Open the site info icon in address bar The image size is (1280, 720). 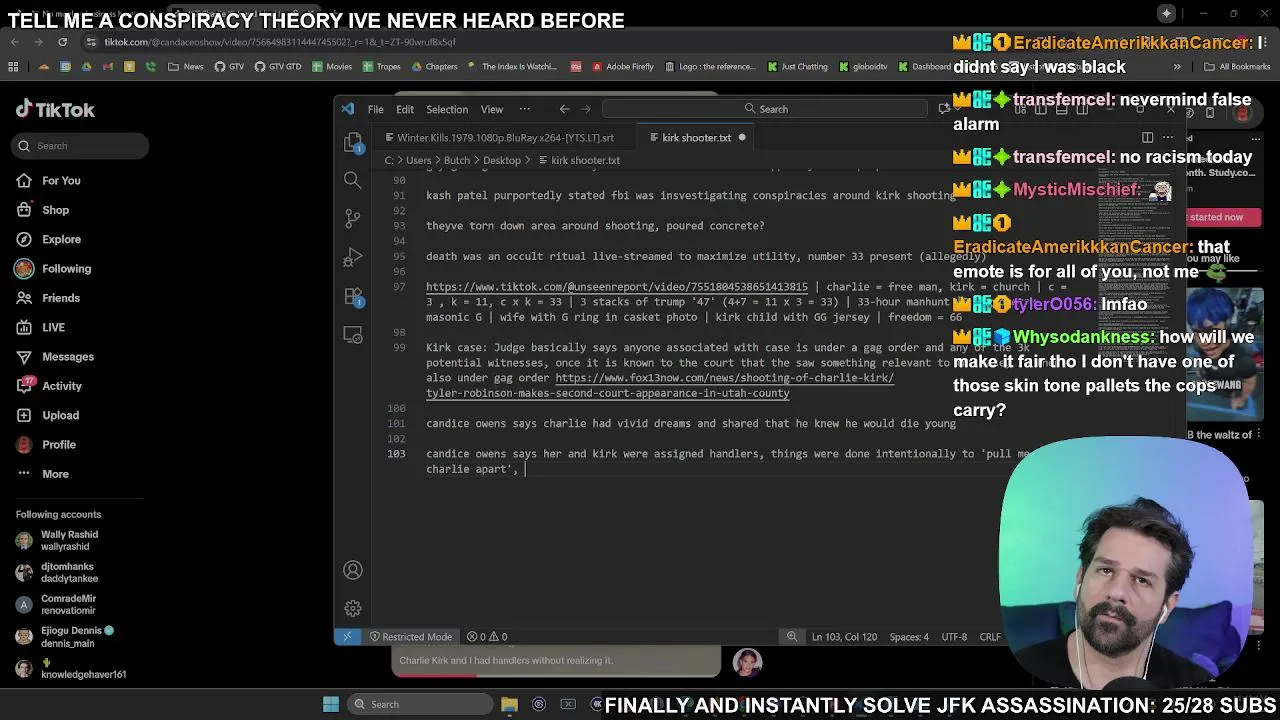(91, 42)
